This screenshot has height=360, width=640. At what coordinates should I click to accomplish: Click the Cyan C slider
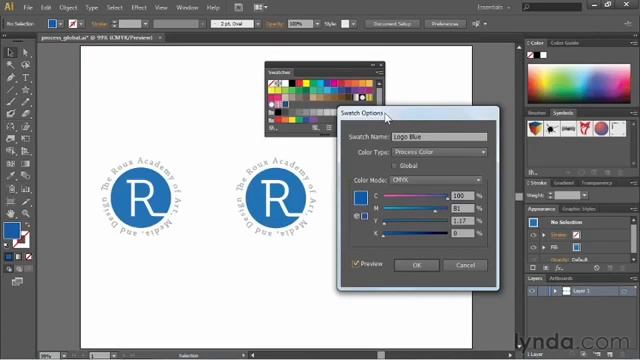(x=416, y=196)
